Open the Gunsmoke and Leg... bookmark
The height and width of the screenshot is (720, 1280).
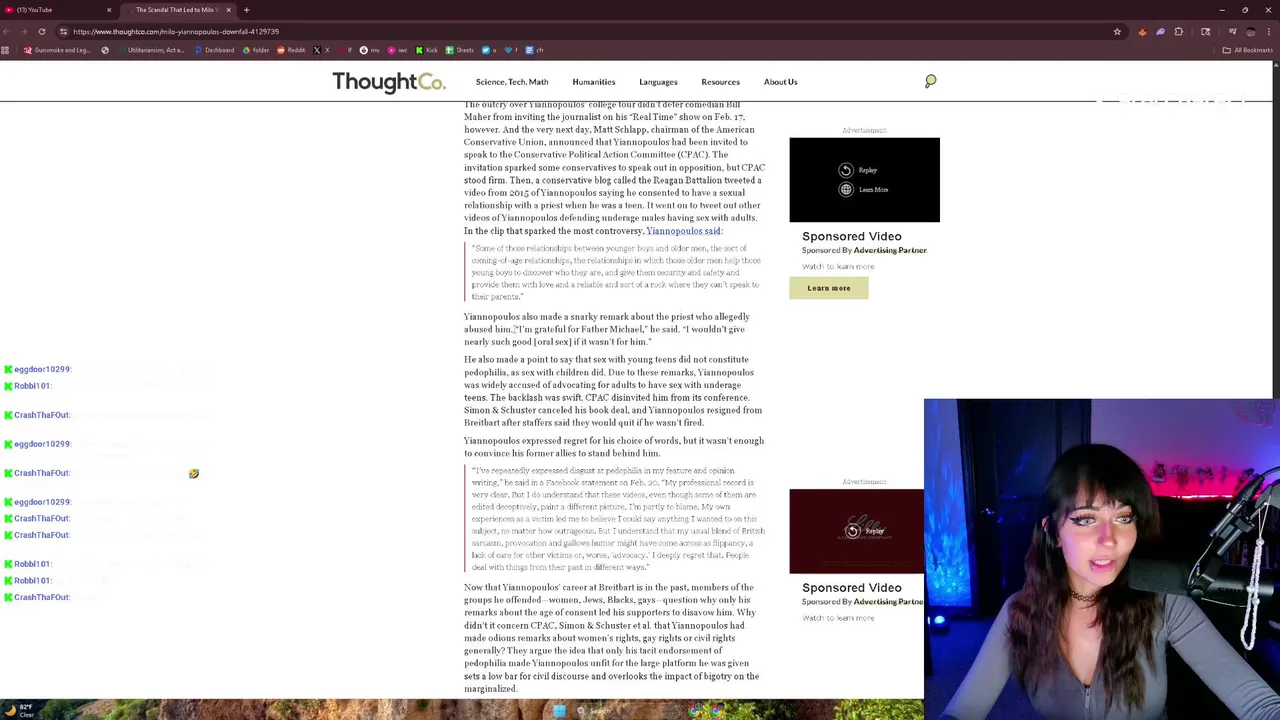pyautogui.click(x=57, y=50)
